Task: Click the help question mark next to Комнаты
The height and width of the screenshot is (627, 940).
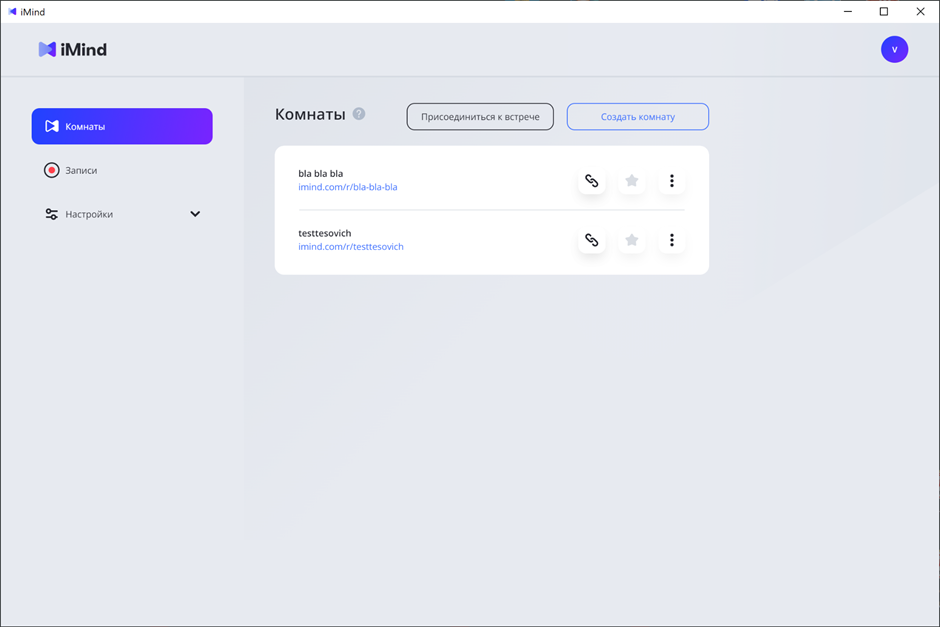Action: 358,114
